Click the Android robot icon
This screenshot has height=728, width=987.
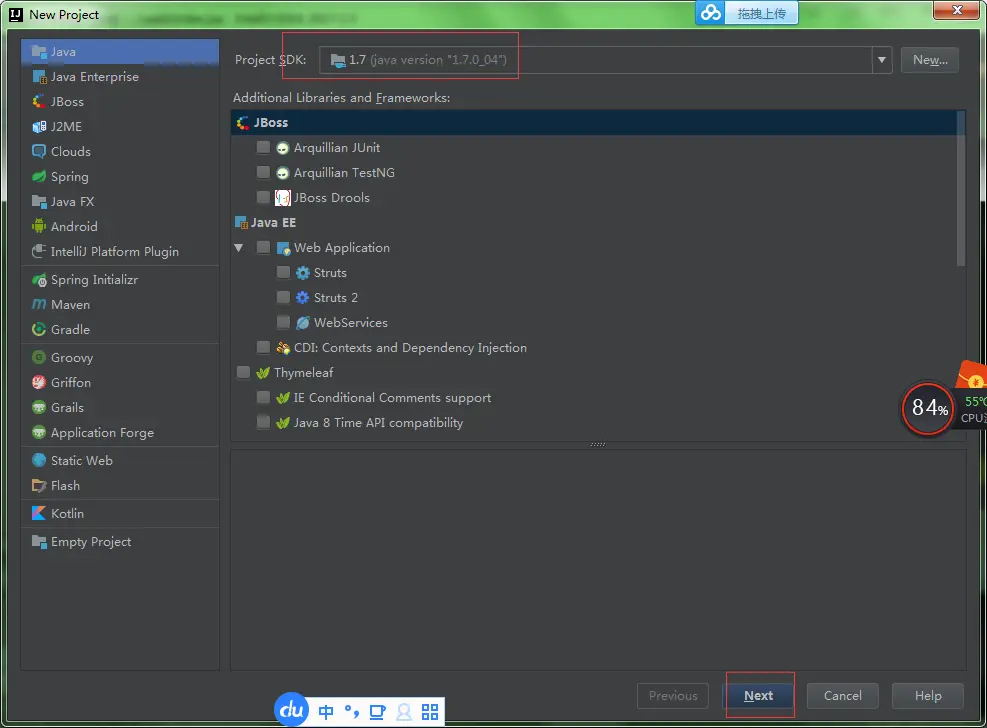tap(39, 227)
